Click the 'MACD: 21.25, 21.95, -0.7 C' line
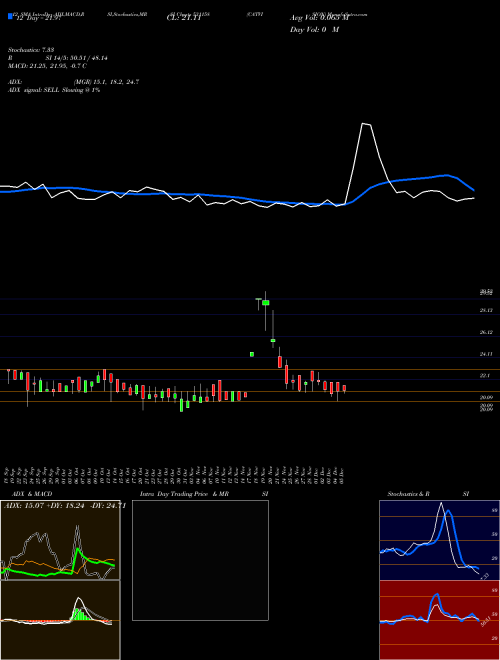The height and width of the screenshot is (660, 500). (x=48, y=66)
